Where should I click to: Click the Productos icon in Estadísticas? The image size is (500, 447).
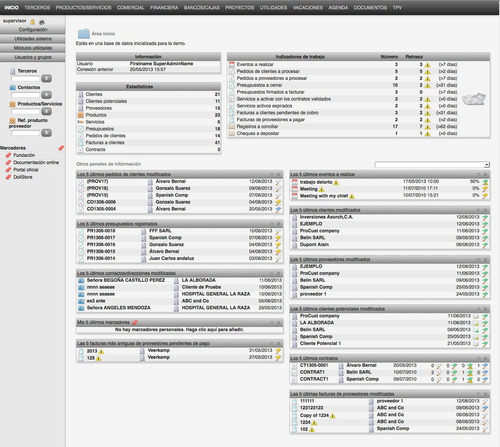point(80,115)
